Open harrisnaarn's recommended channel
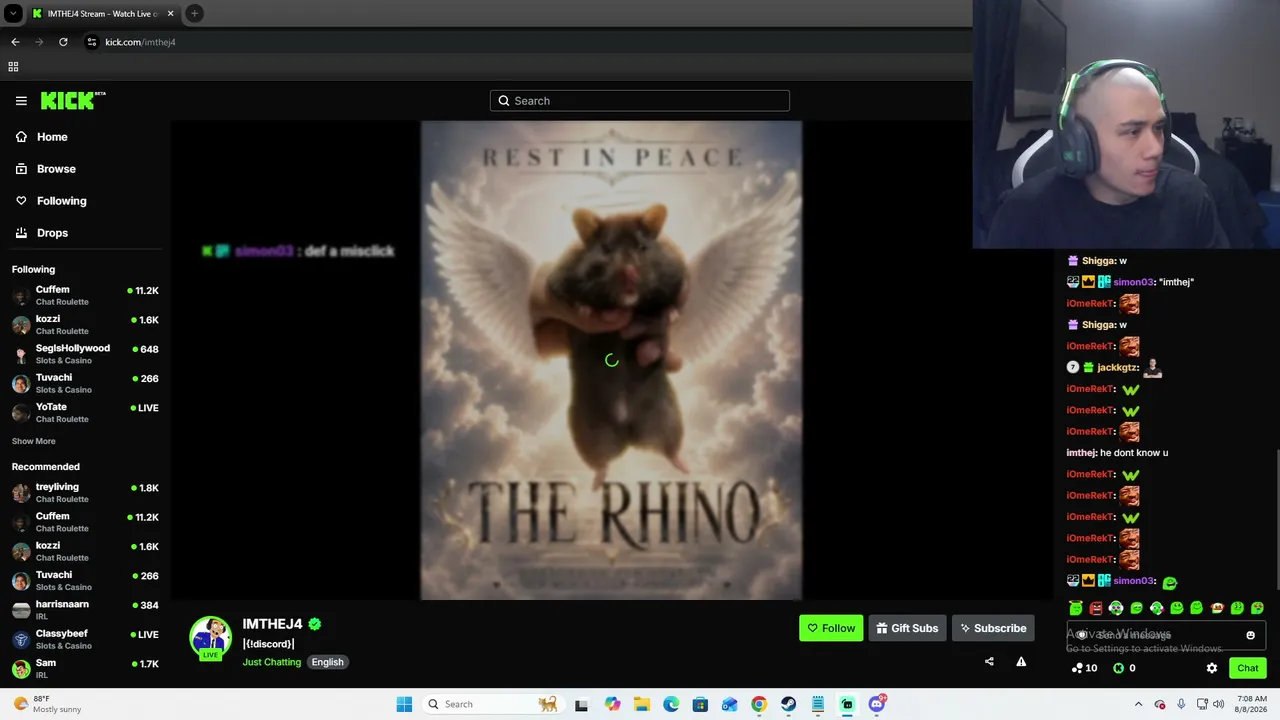 tap(85, 610)
